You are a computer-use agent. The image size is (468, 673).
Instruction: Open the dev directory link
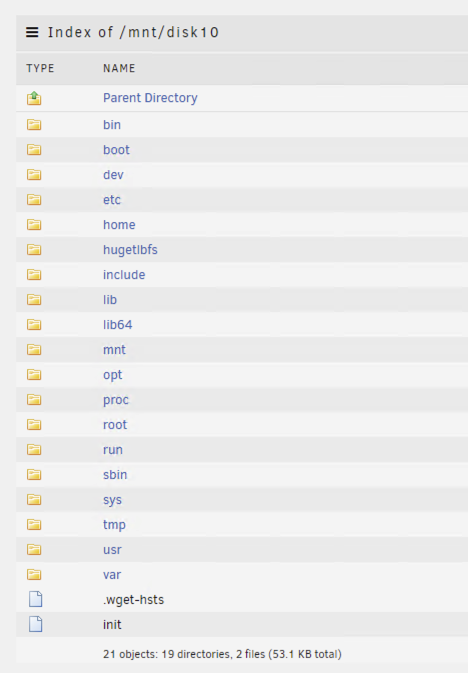[113, 175]
